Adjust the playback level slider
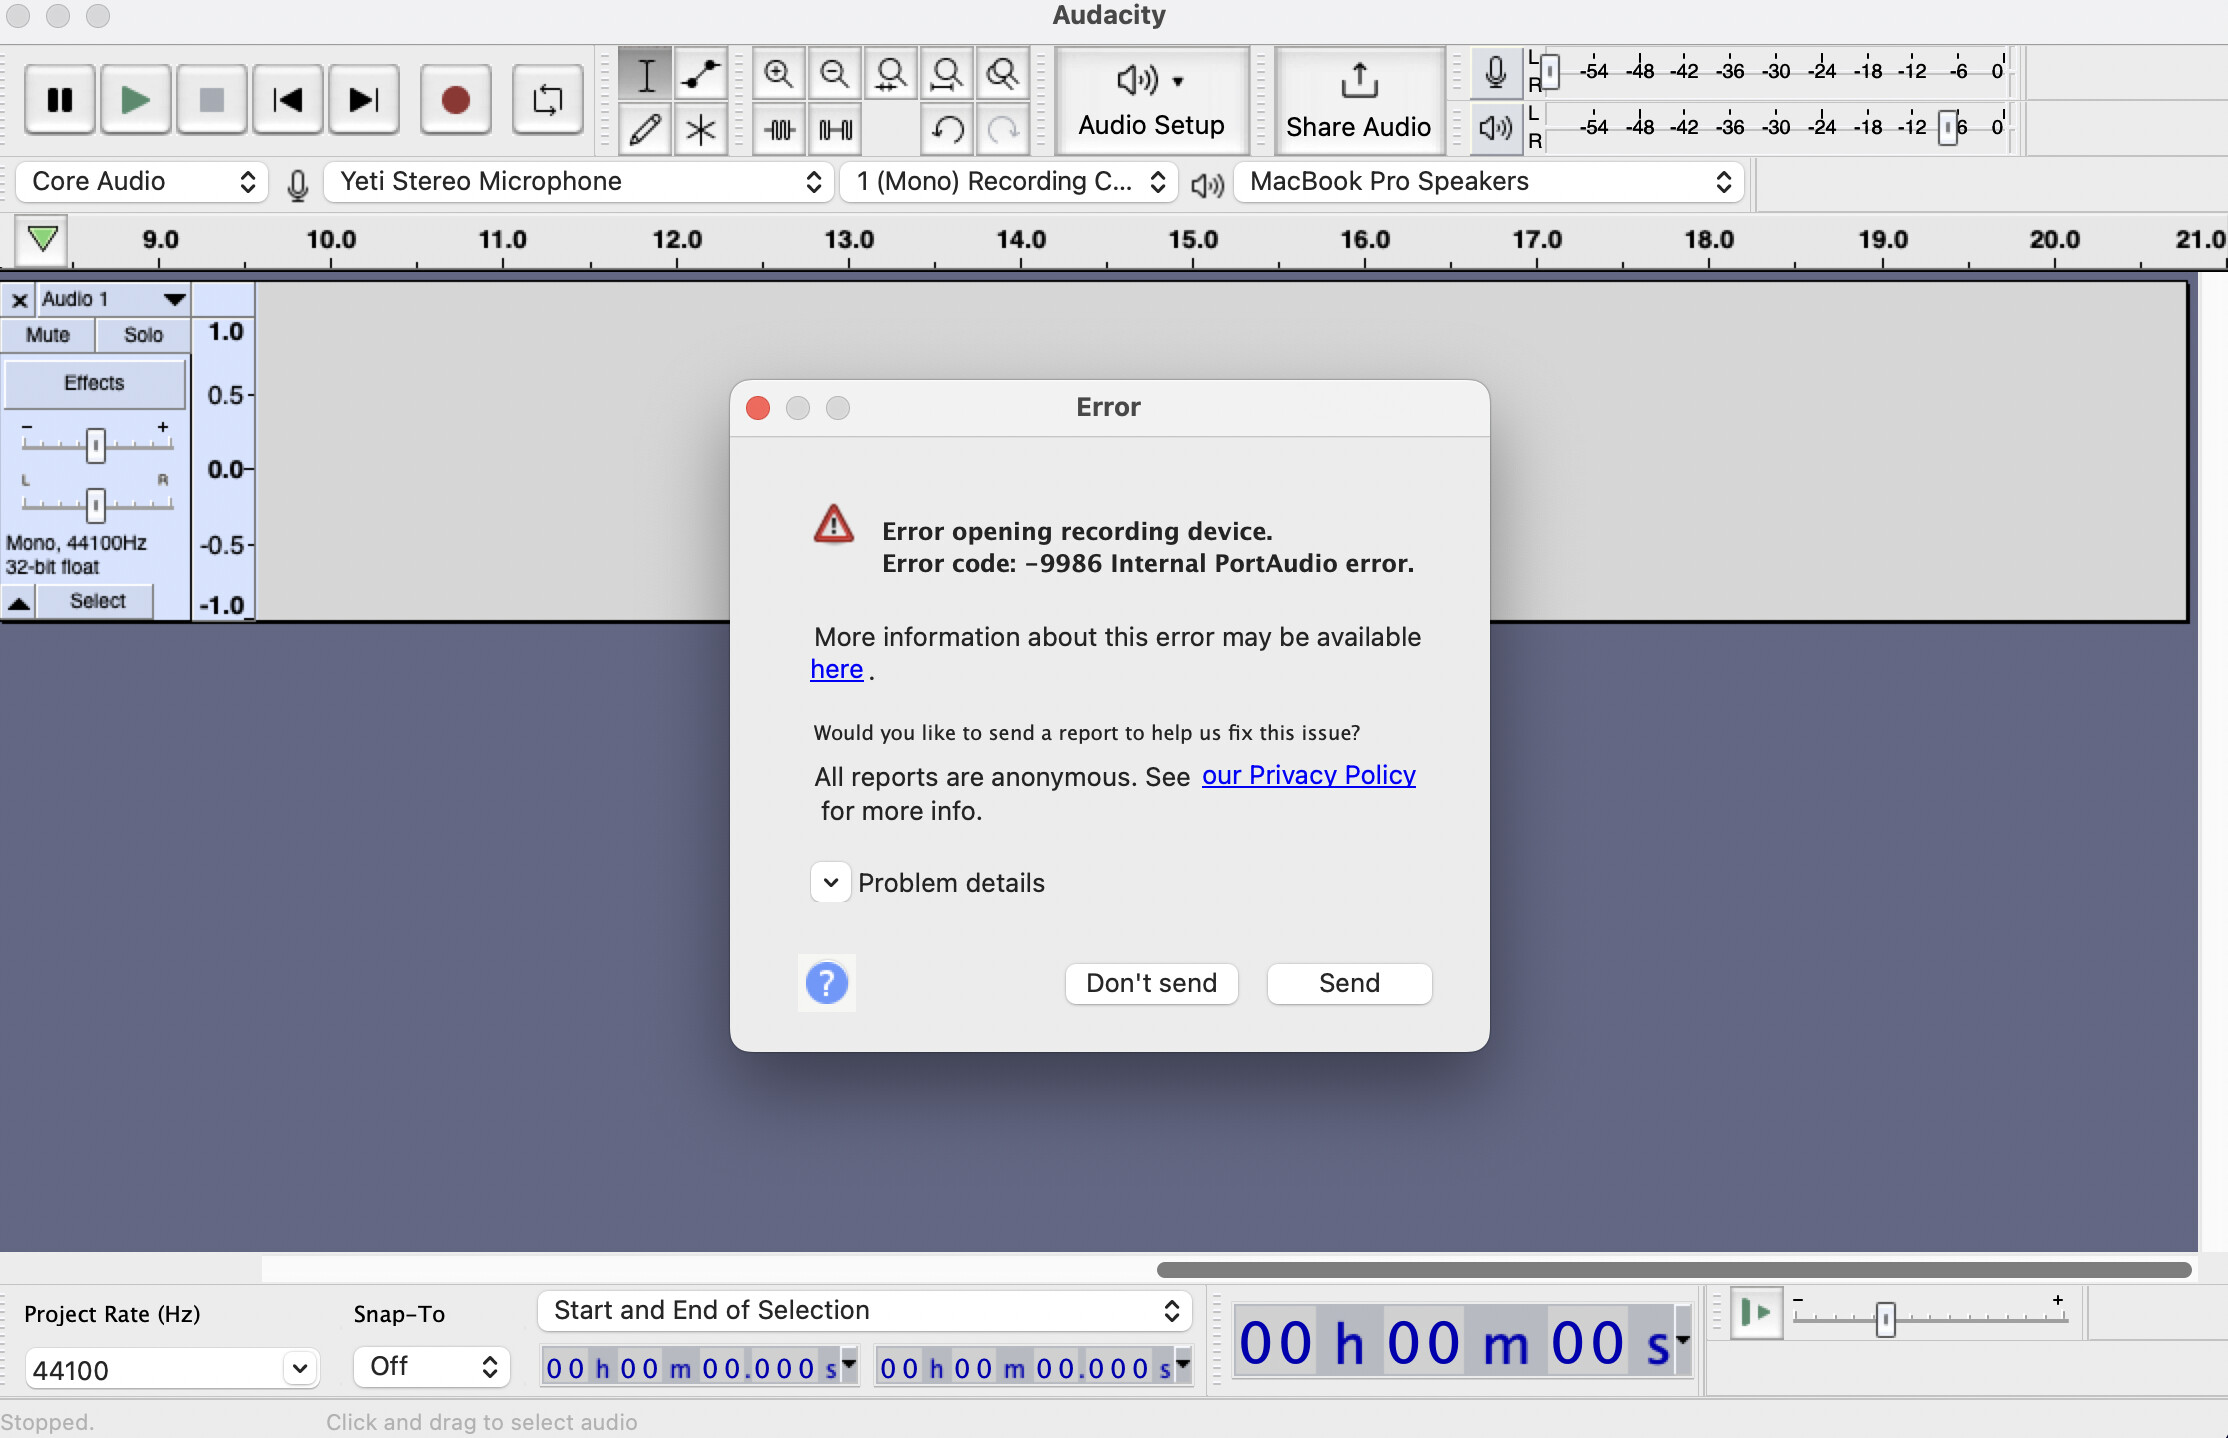The height and width of the screenshot is (1438, 2228). (x=1948, y=128)
